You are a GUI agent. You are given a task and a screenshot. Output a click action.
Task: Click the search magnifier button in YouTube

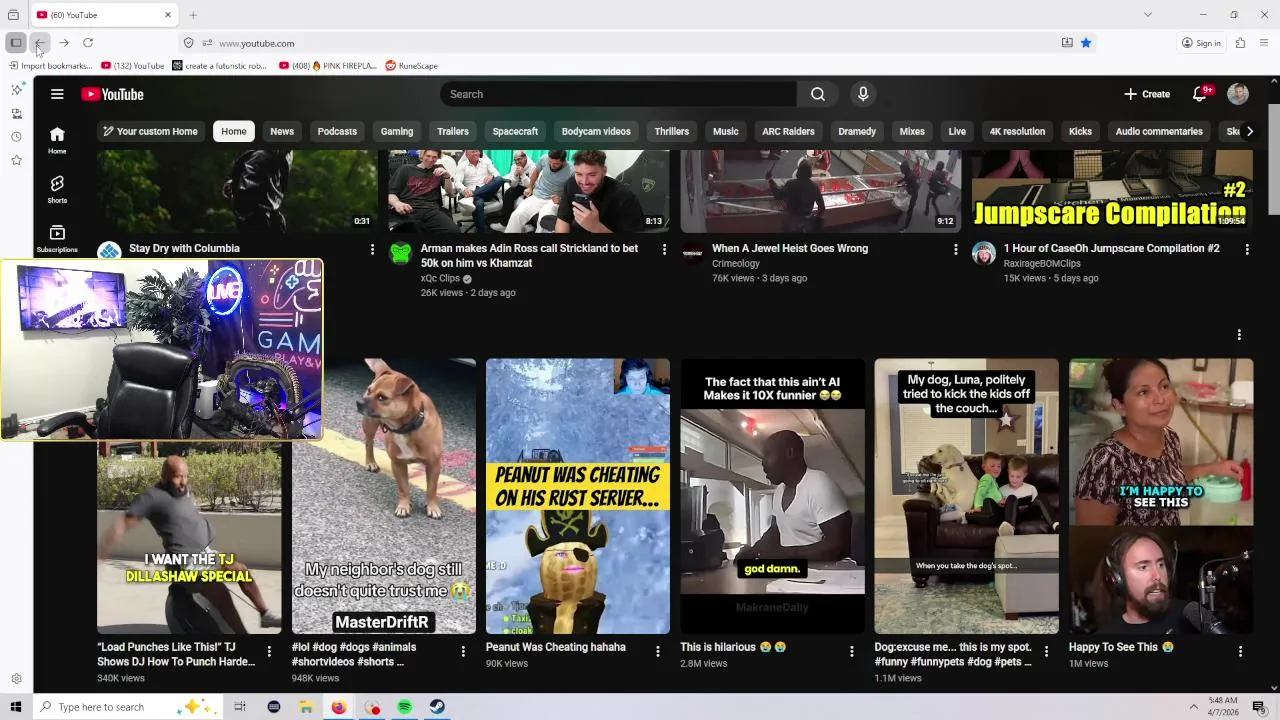(818, 94)
